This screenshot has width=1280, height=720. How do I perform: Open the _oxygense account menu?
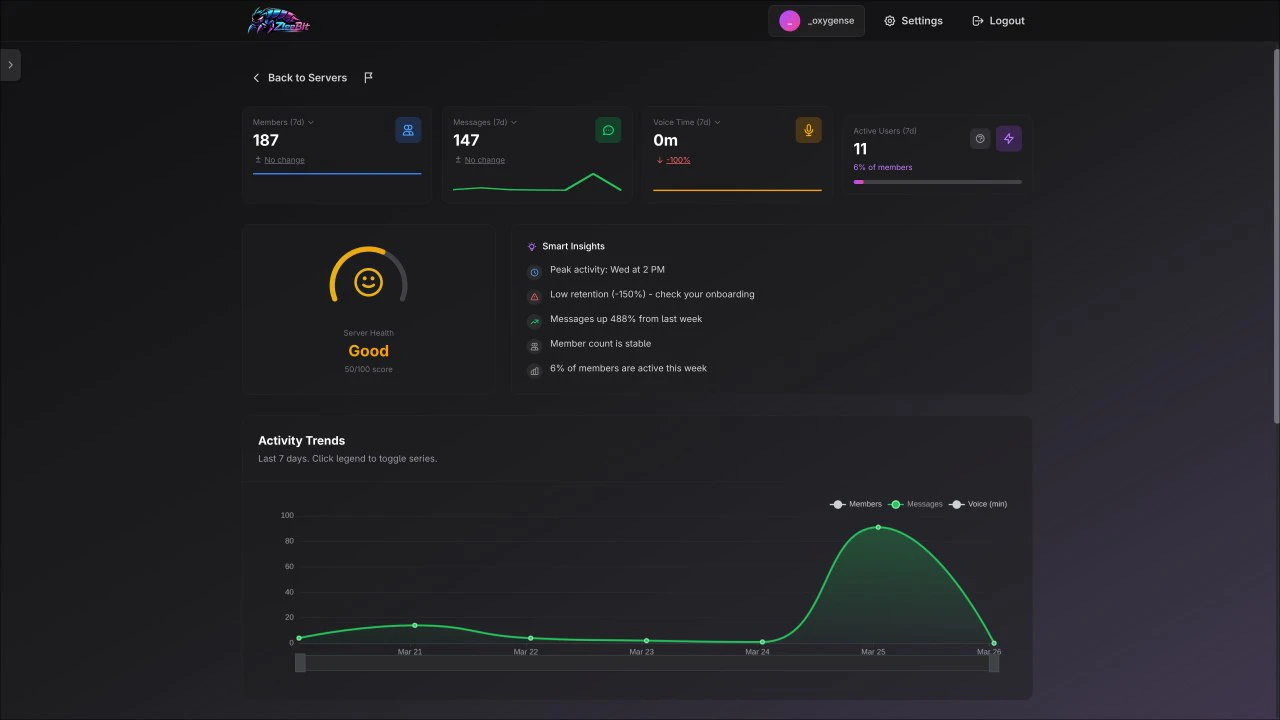pyautogui.click(x=816, y=20)
